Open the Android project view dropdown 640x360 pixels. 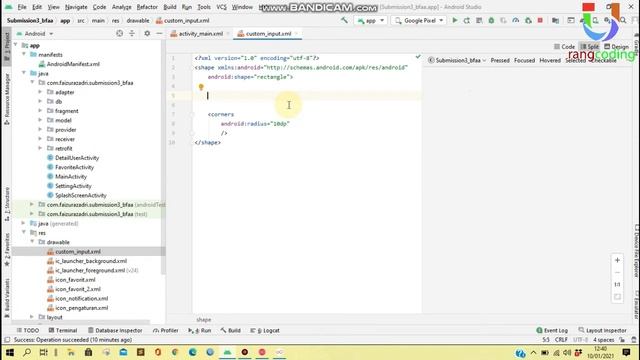(x=35, y=33)
